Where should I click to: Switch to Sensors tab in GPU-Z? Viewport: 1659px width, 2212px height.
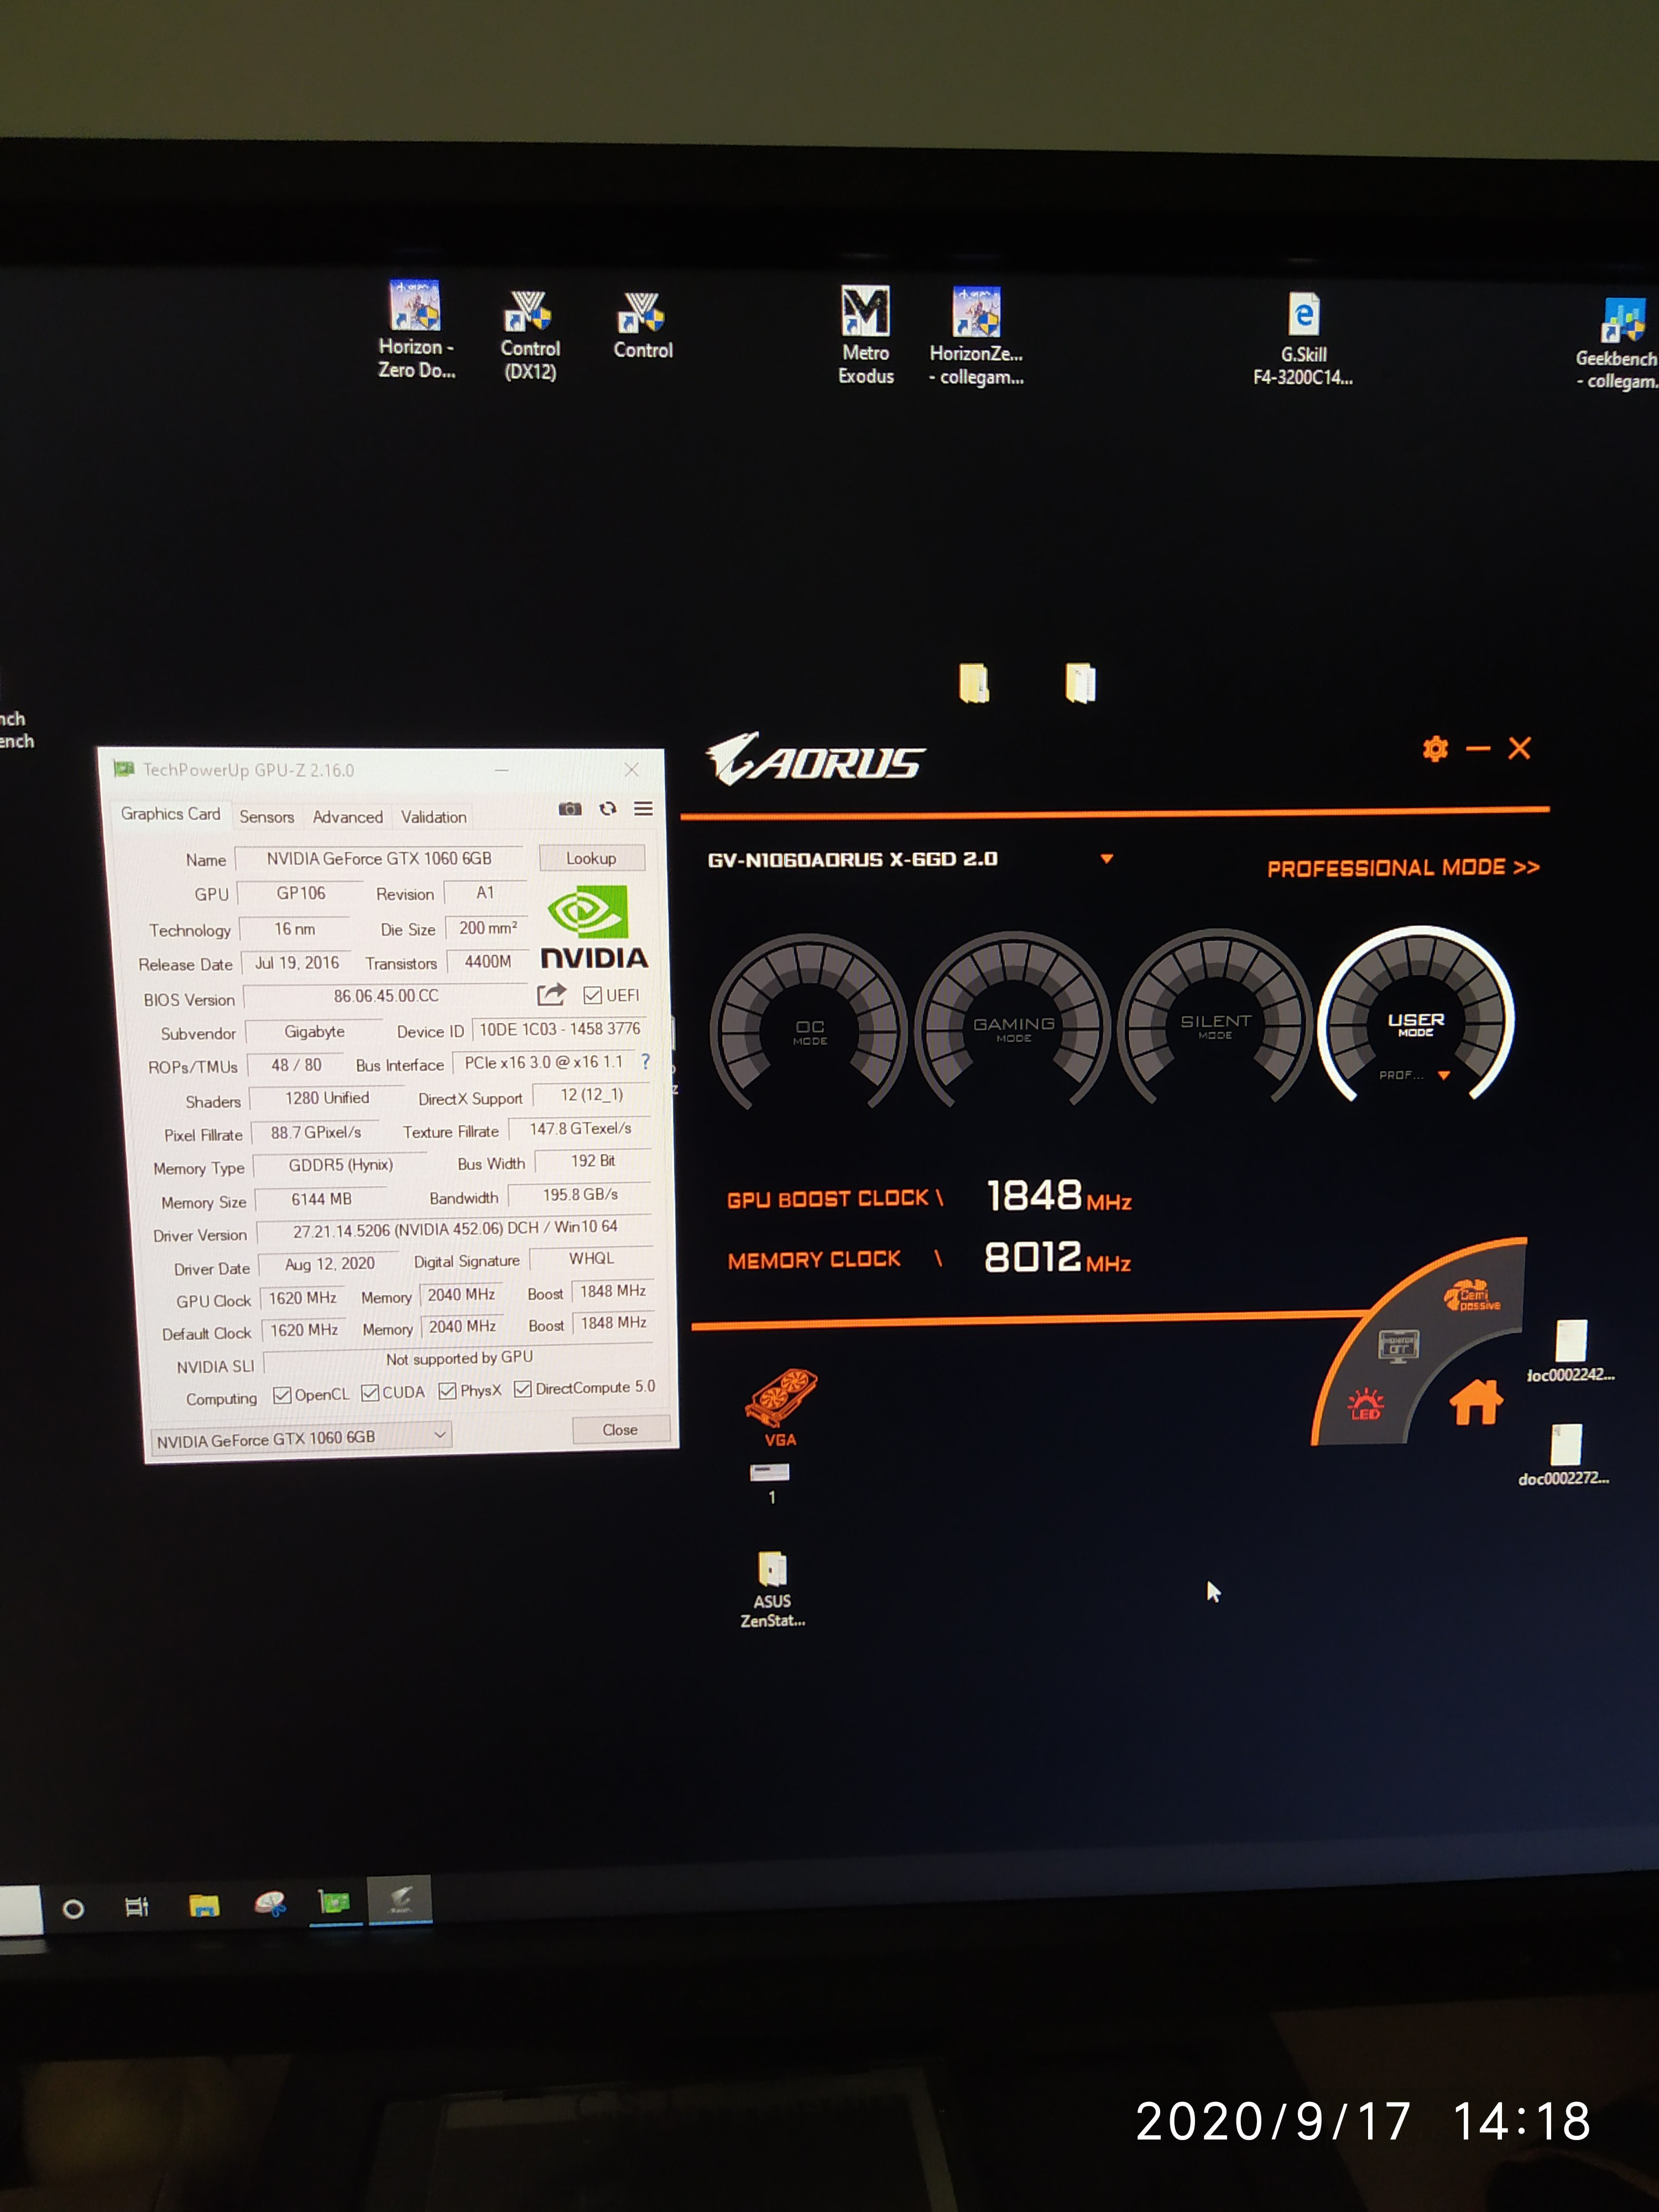(267, 817)
